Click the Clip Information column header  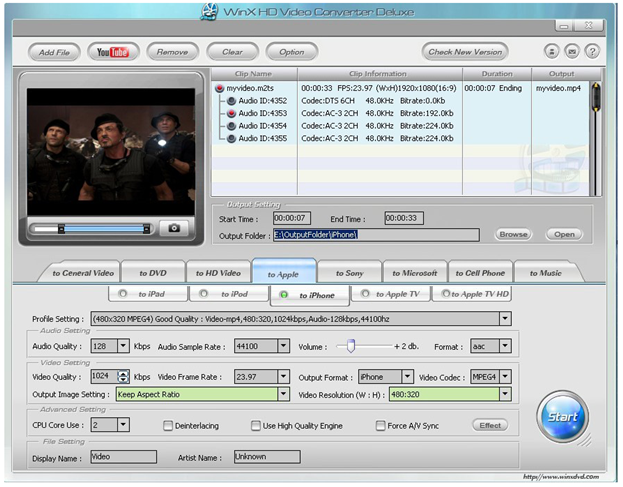(x=379, y=74)
